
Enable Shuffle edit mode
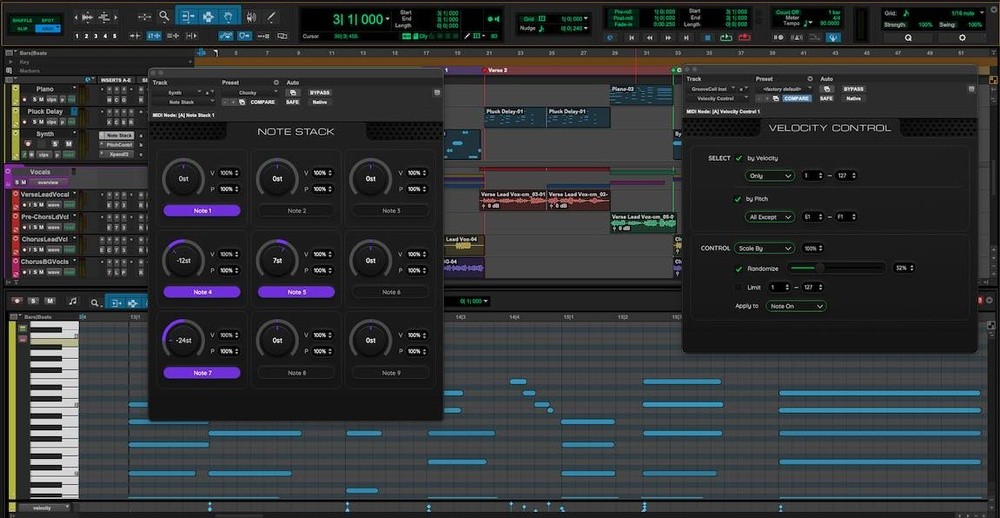pyautogui.click(x=22, y=20)
